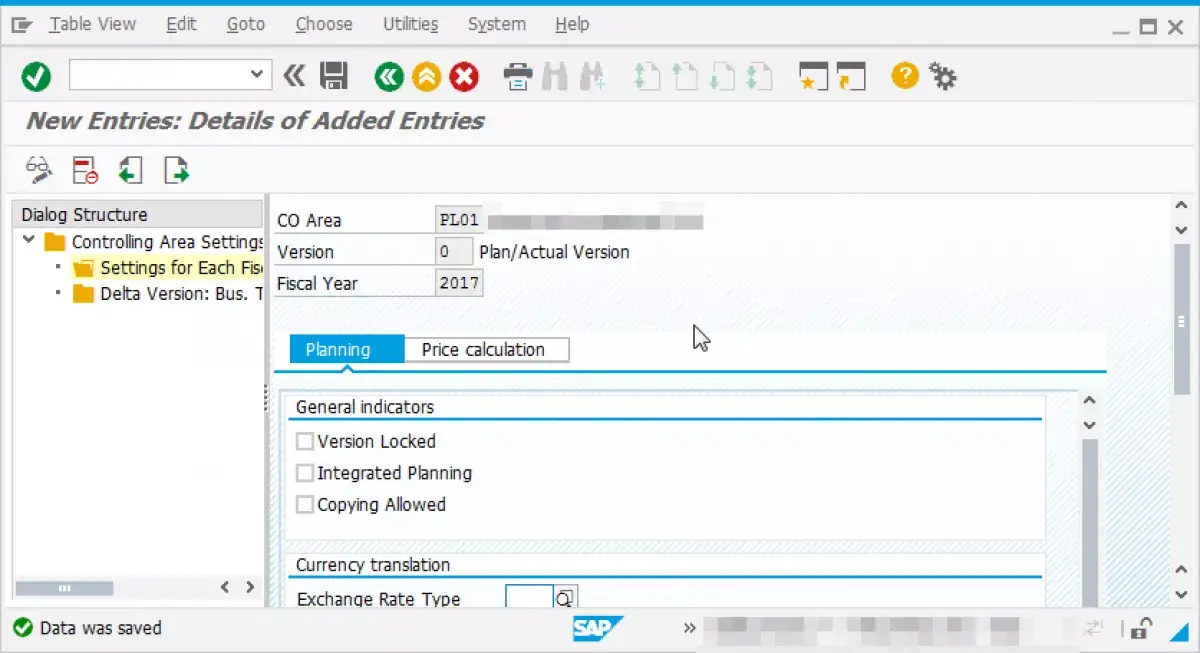The width and height of the screenshot is (1200, 653).
Task: Click the Delete entry icon
Action: 85,170
